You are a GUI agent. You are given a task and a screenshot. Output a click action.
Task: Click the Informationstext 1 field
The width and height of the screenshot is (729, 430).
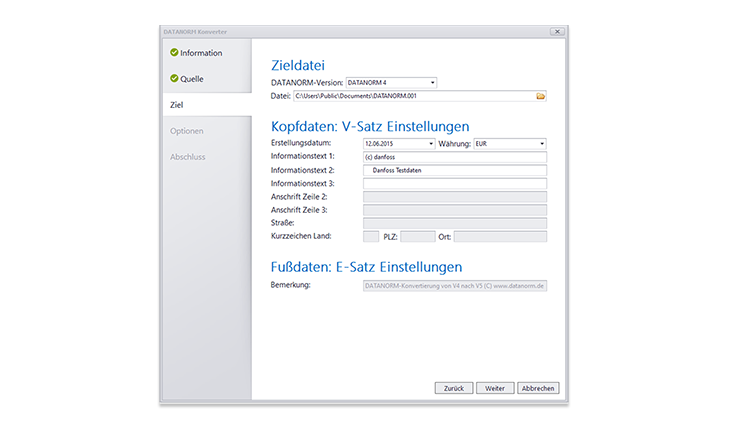[x=454, y=157]
